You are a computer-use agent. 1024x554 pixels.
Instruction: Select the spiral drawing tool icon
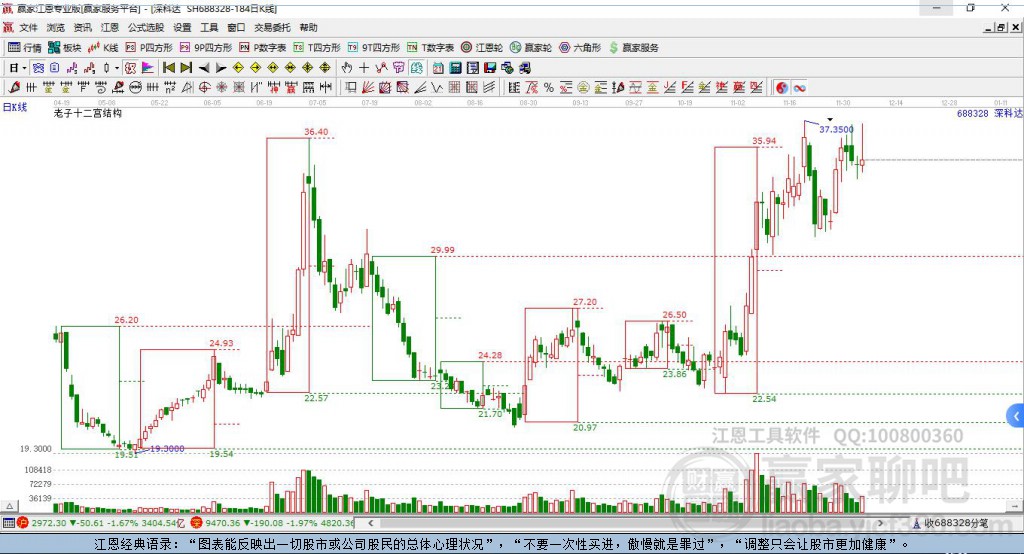coord(101,88)
